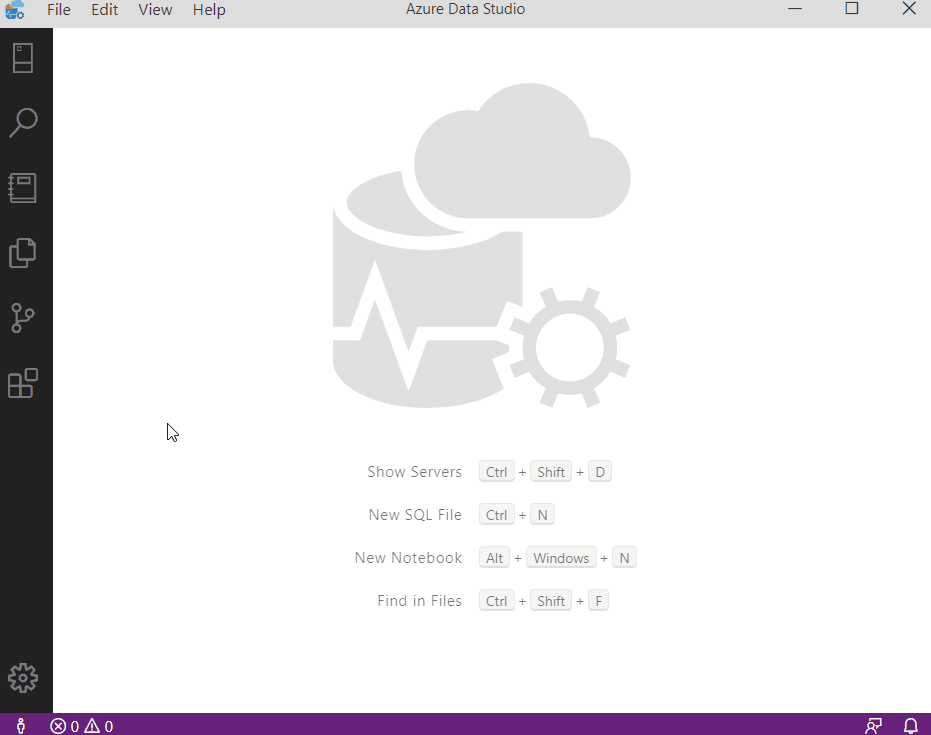931x735 pixels.
Task: Open the Connections servers view in activity bar
Action: point(23,58)
